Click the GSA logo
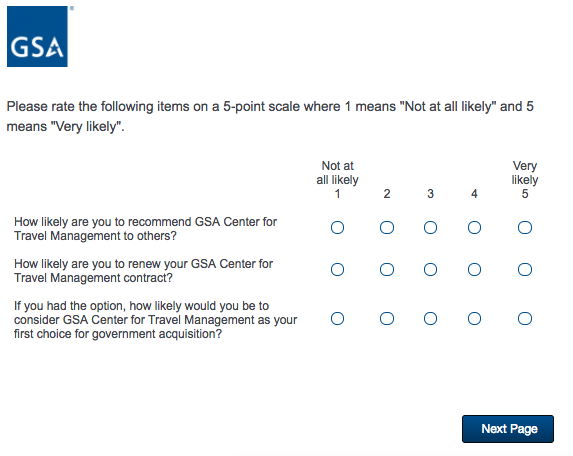Viewport: 573px width, 456px height. click(37, 36)
